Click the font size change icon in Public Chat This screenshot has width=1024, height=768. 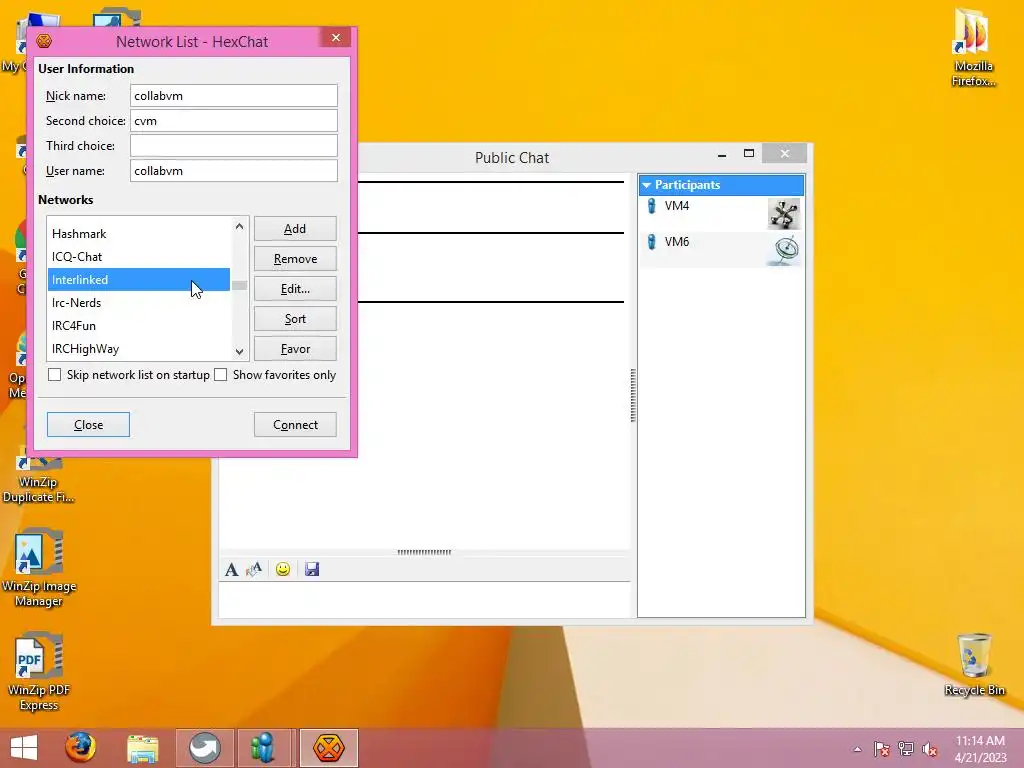(254, 569)
